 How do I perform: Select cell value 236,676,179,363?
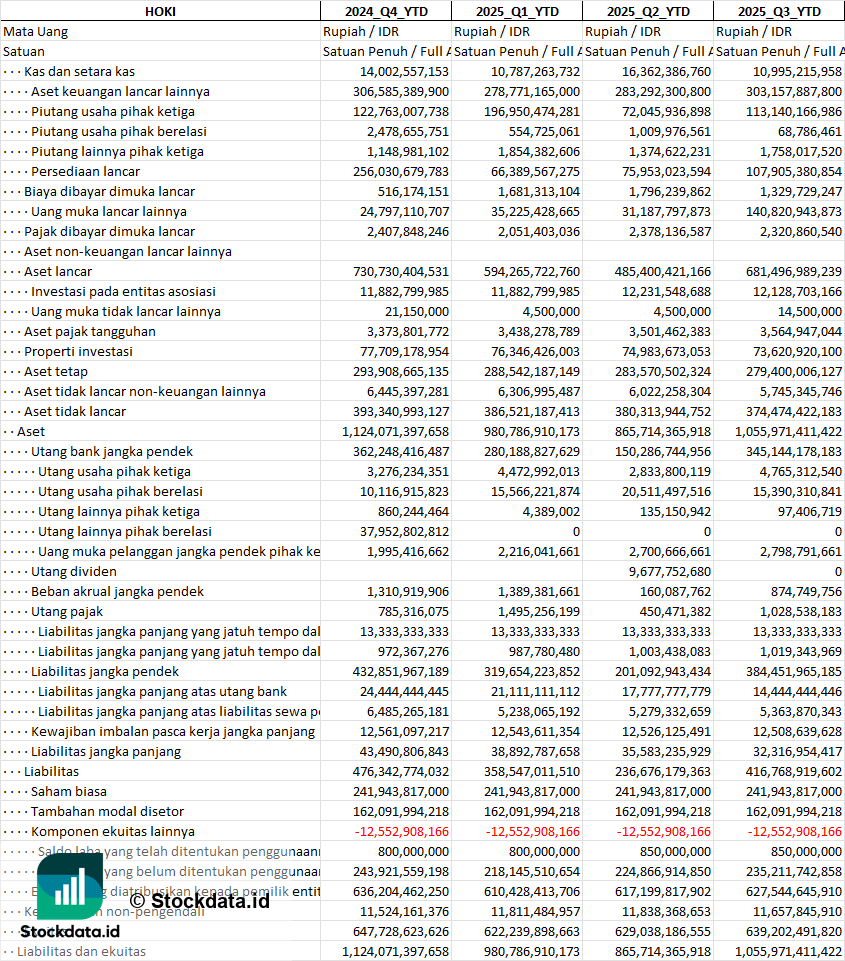click(x=663, y=772)
